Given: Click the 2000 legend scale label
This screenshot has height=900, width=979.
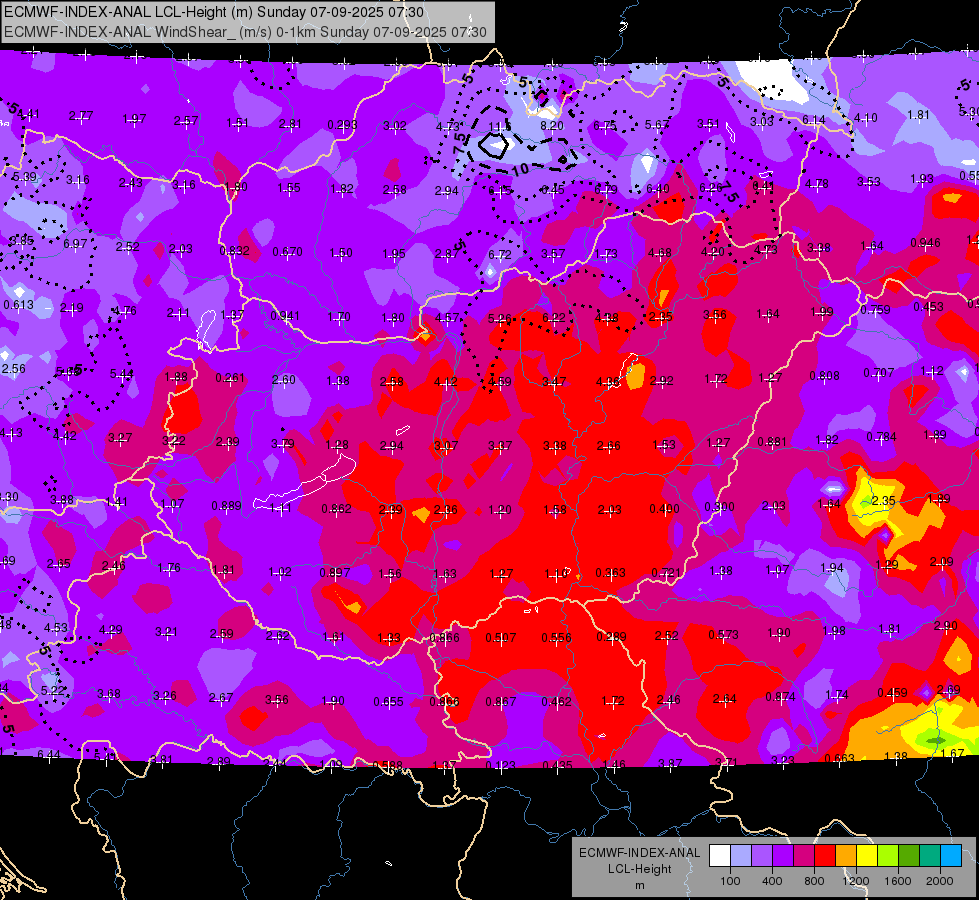Looking at the screenshot, I should pos(940,881).
